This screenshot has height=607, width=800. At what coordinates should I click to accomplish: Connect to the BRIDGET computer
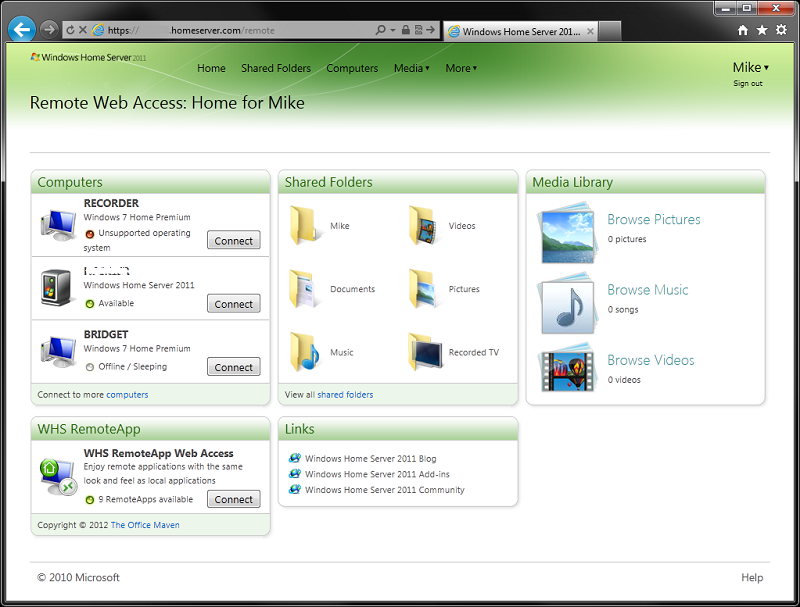click(234, 367)
